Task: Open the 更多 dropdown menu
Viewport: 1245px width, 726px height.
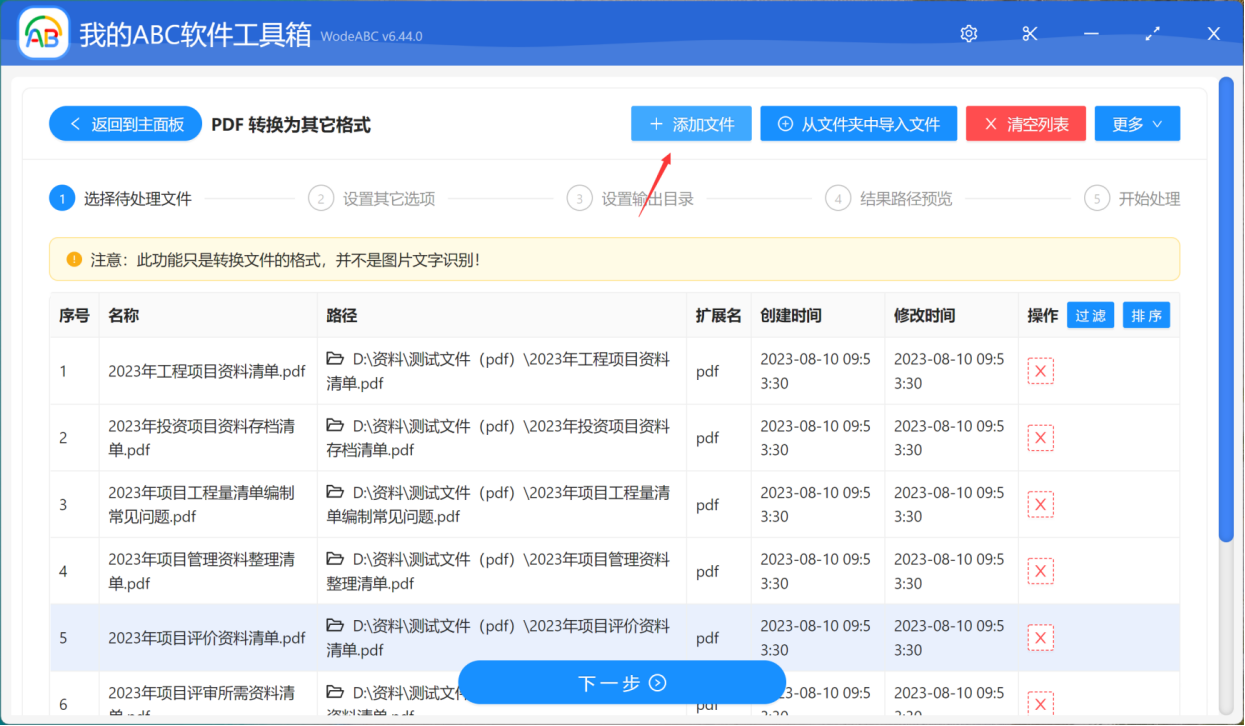Action: (x=1137, y=123)
